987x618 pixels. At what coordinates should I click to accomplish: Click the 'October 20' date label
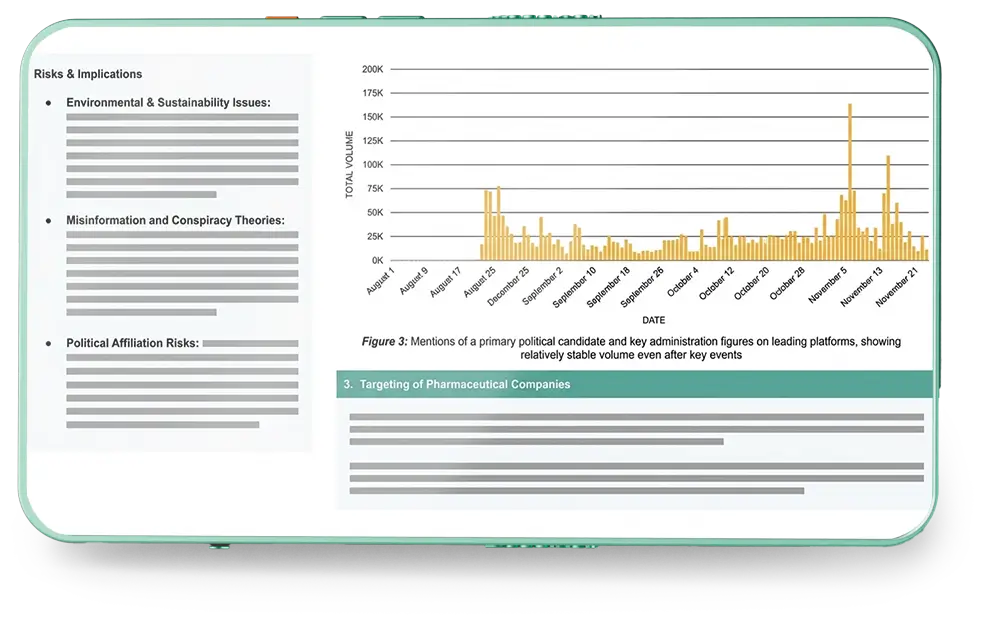click(x=752, y=283)
